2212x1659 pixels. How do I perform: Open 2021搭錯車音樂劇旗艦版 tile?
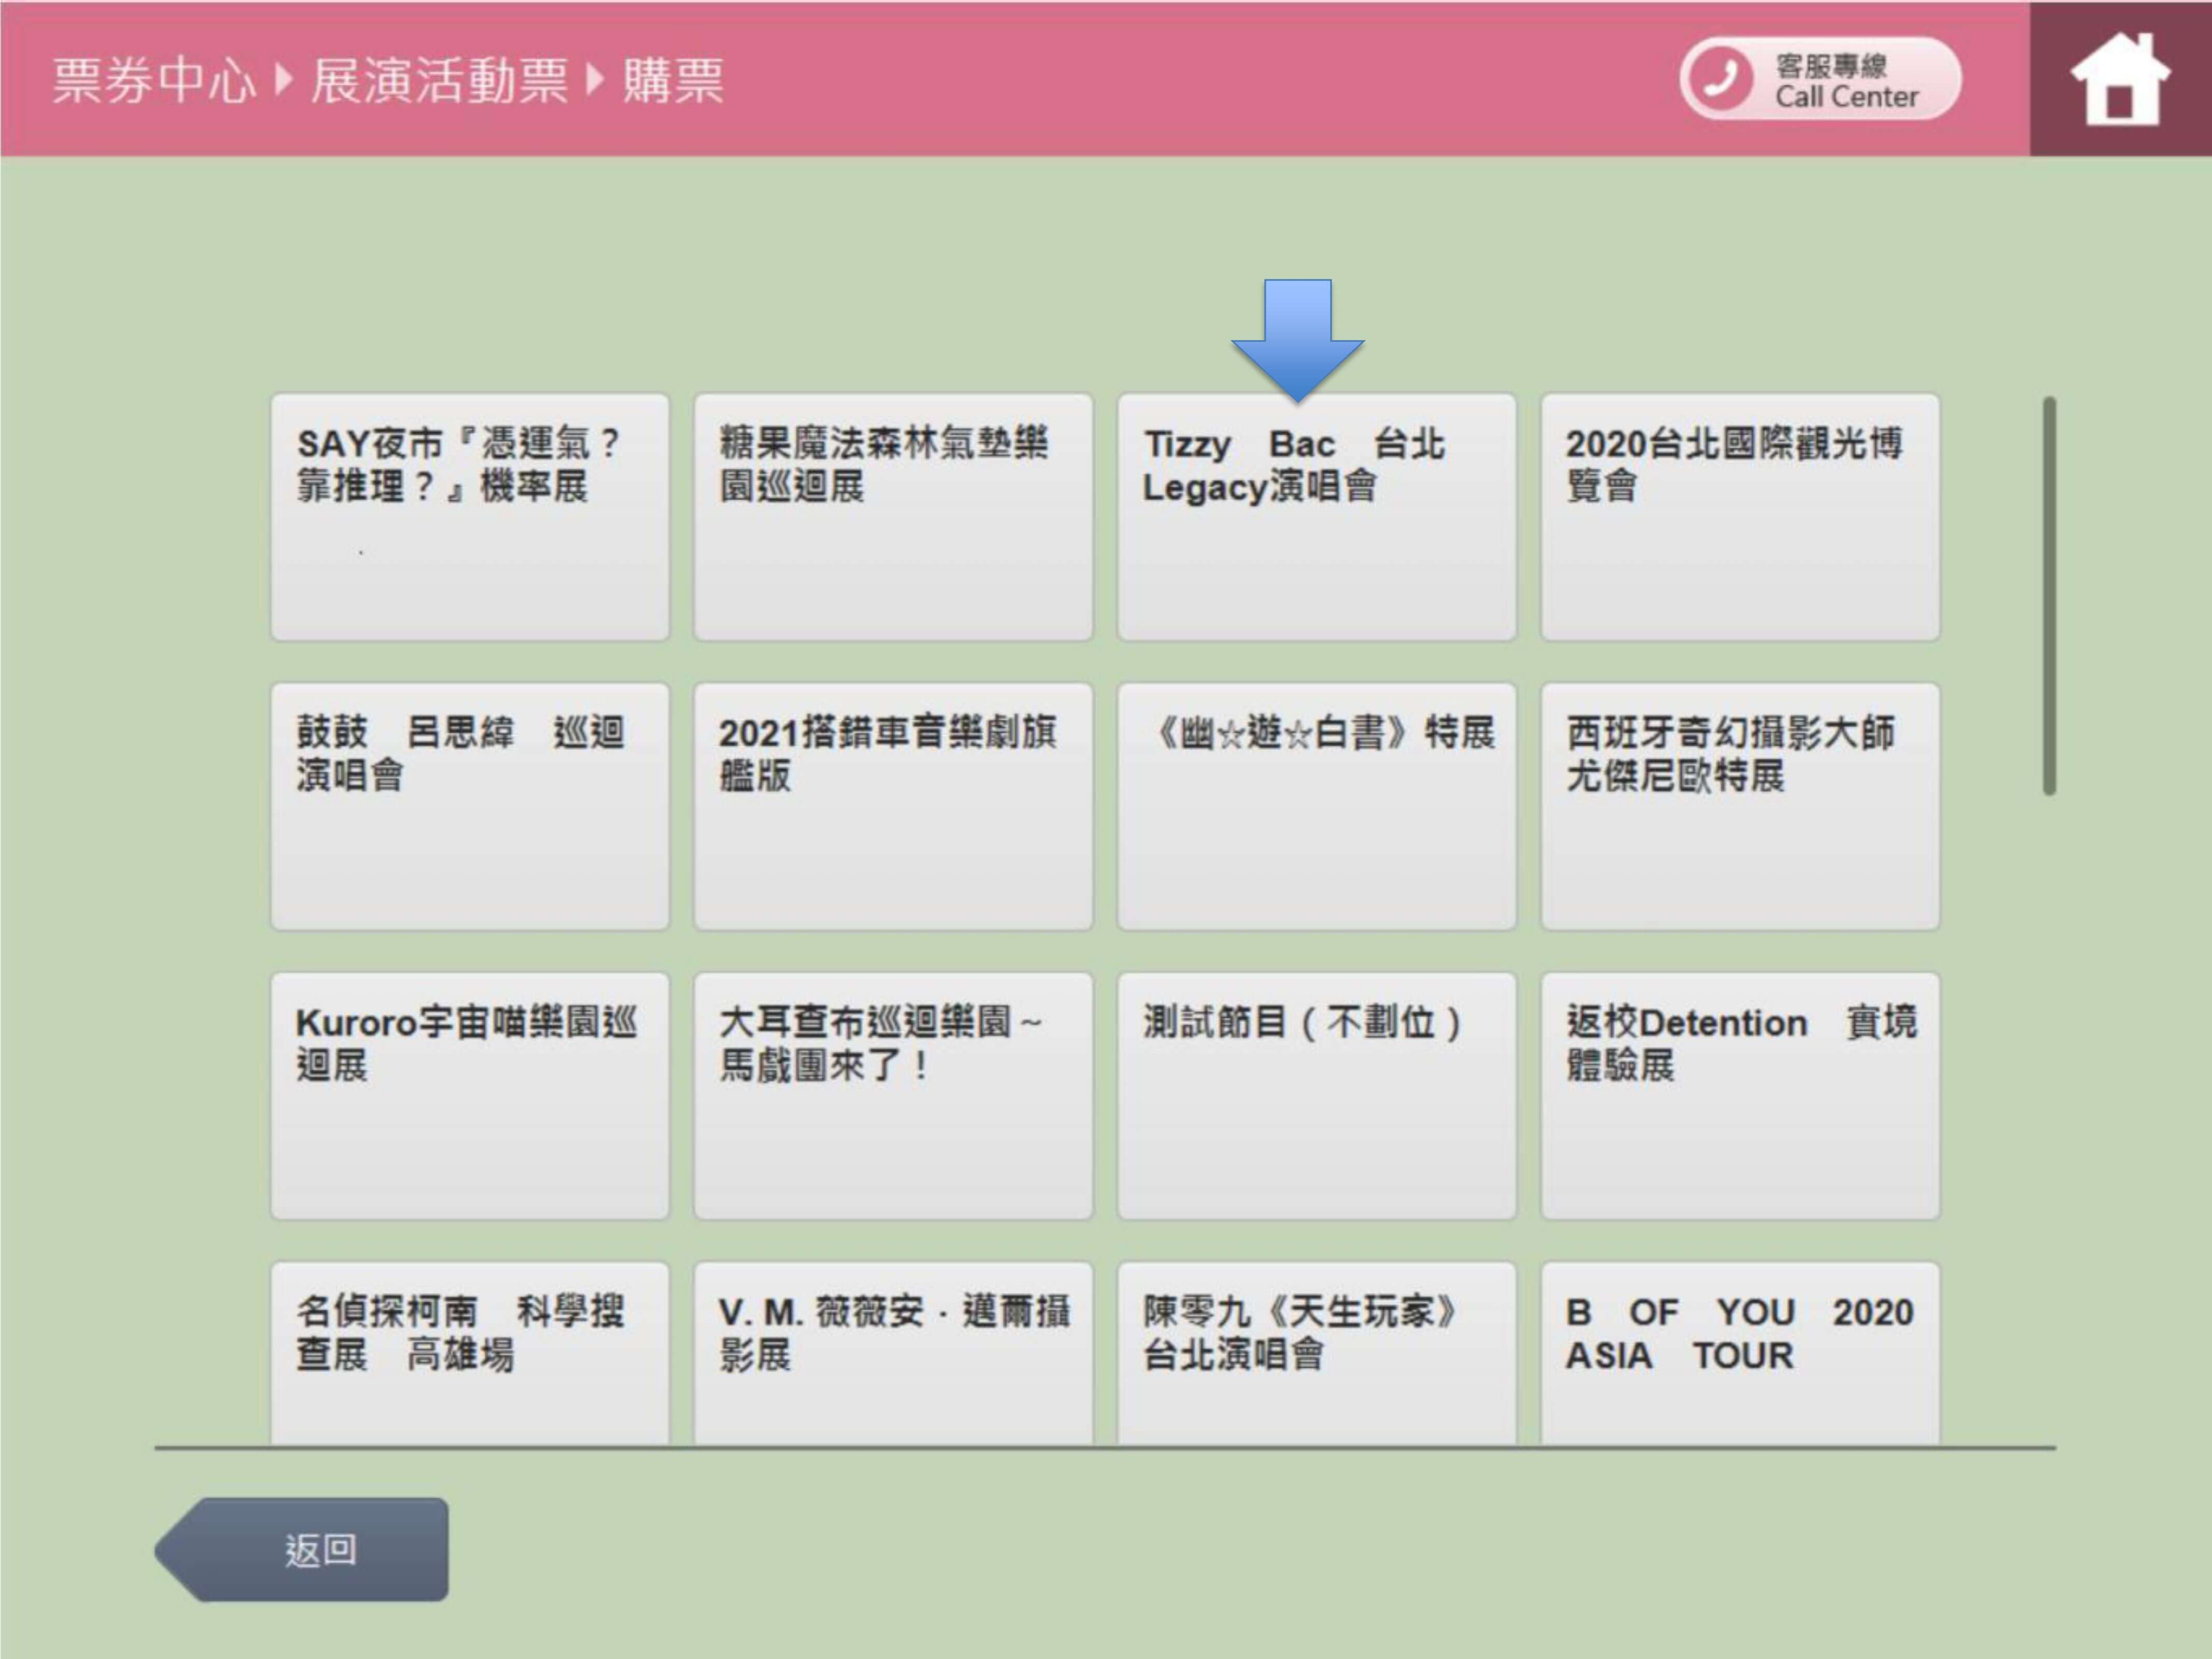click(893, 806)
